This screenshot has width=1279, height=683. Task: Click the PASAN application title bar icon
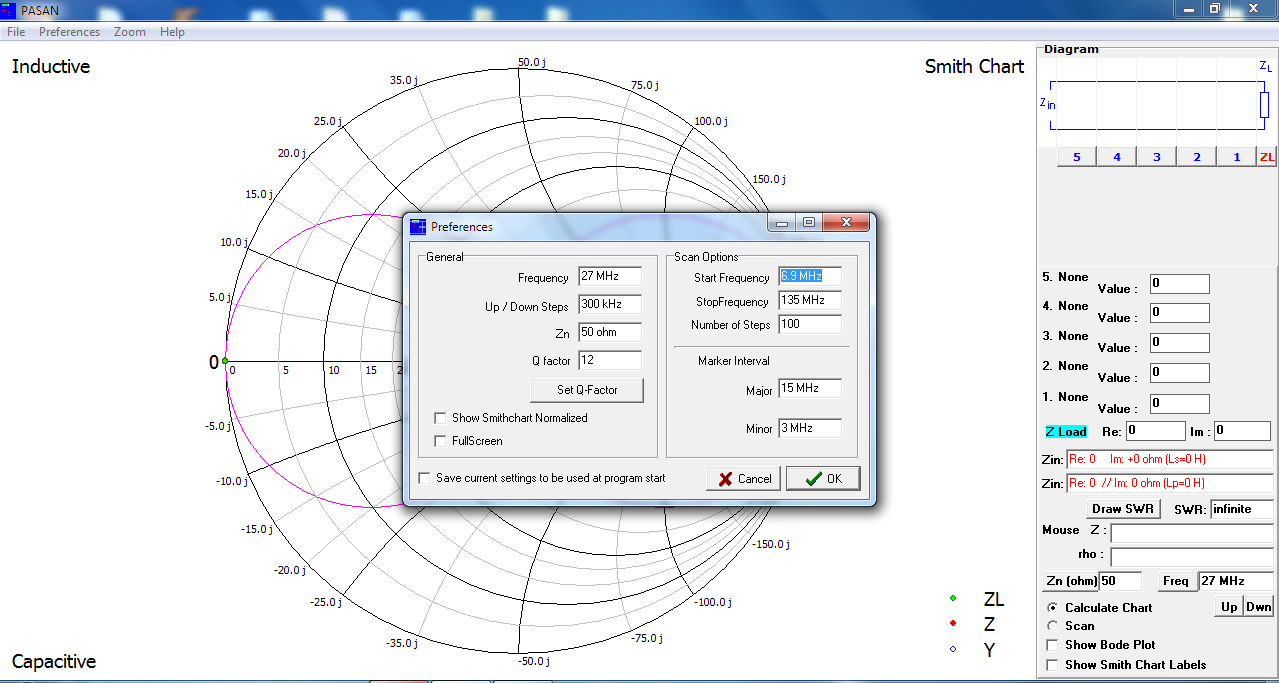pyautogui.click(x=8, y=9)
